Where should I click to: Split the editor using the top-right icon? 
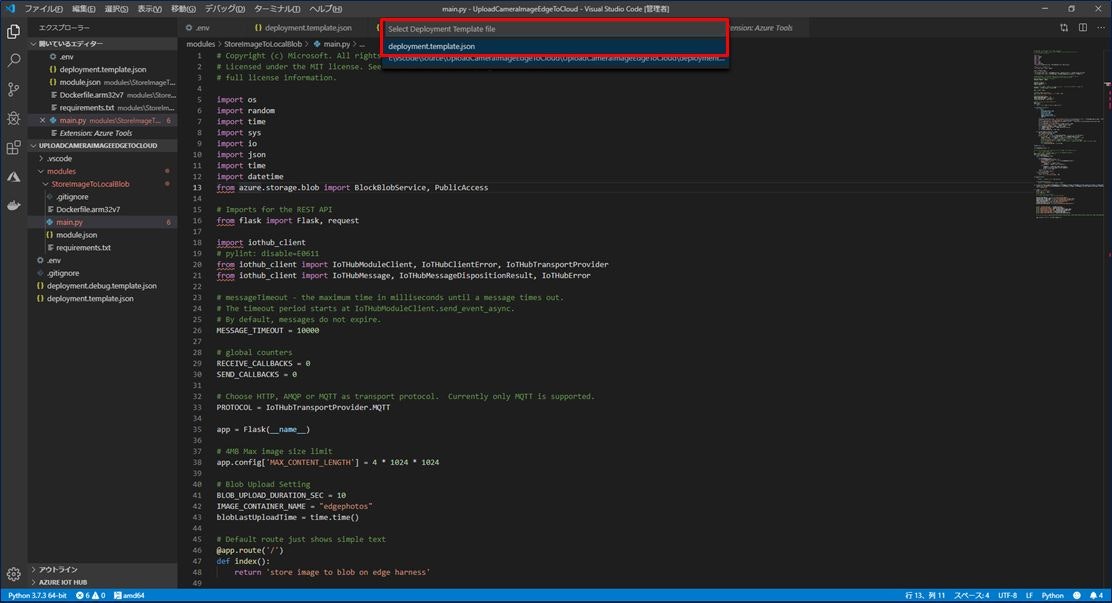[1063, 28]
